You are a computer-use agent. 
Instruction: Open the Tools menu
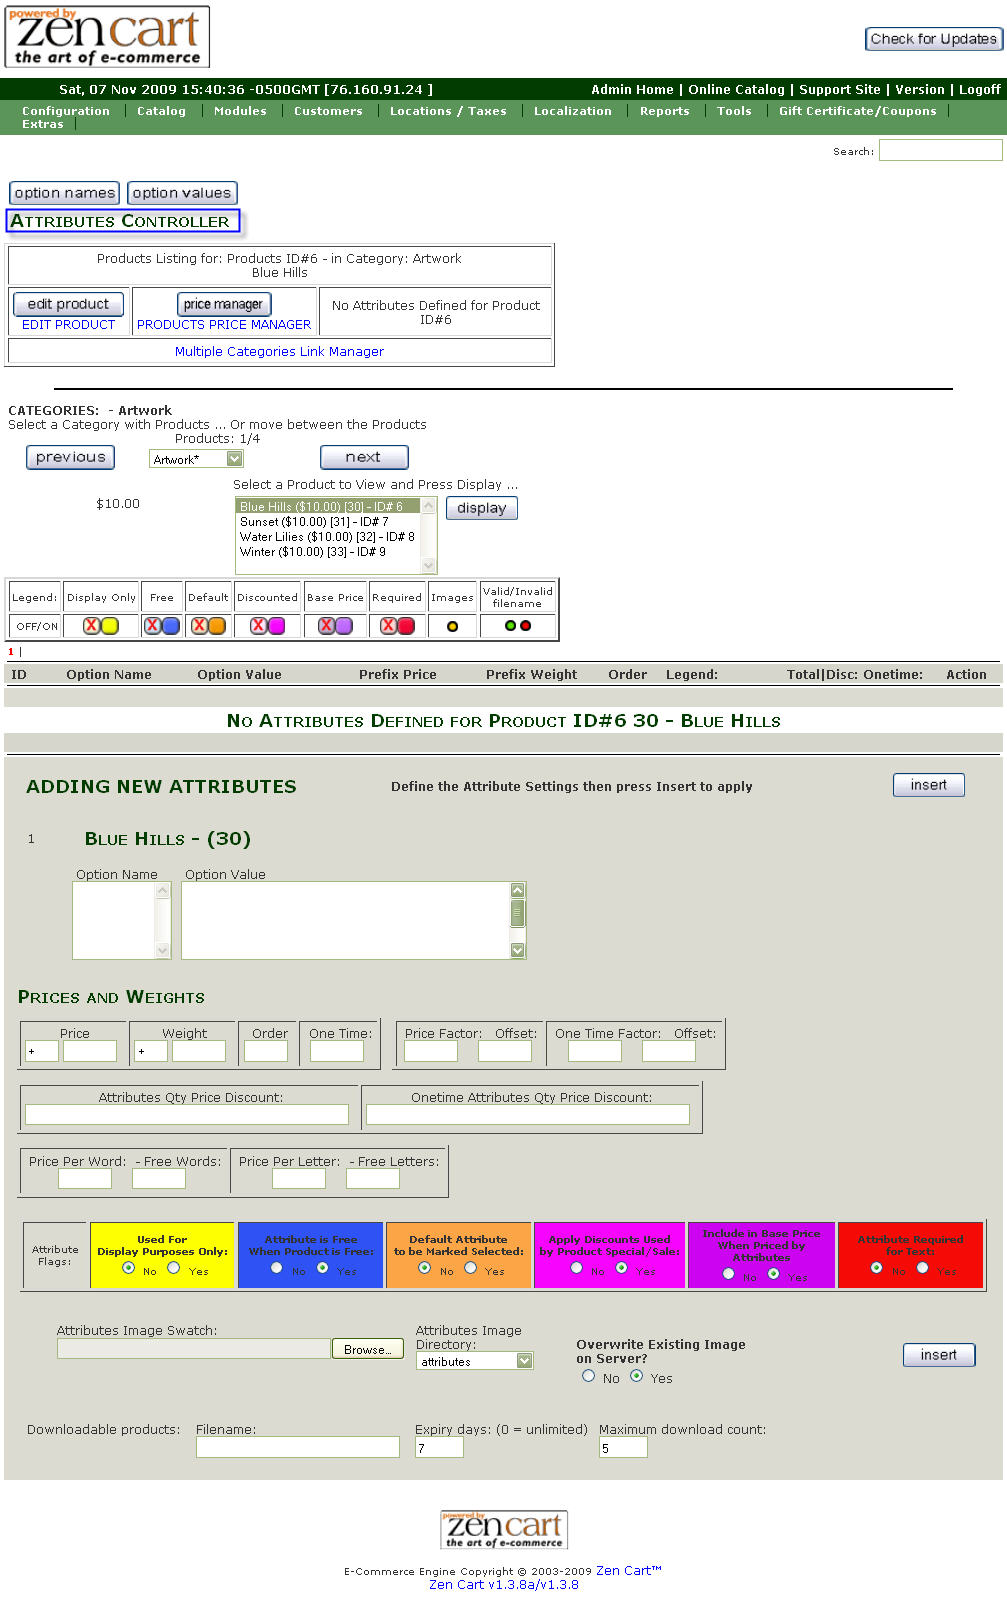[734, 111]
